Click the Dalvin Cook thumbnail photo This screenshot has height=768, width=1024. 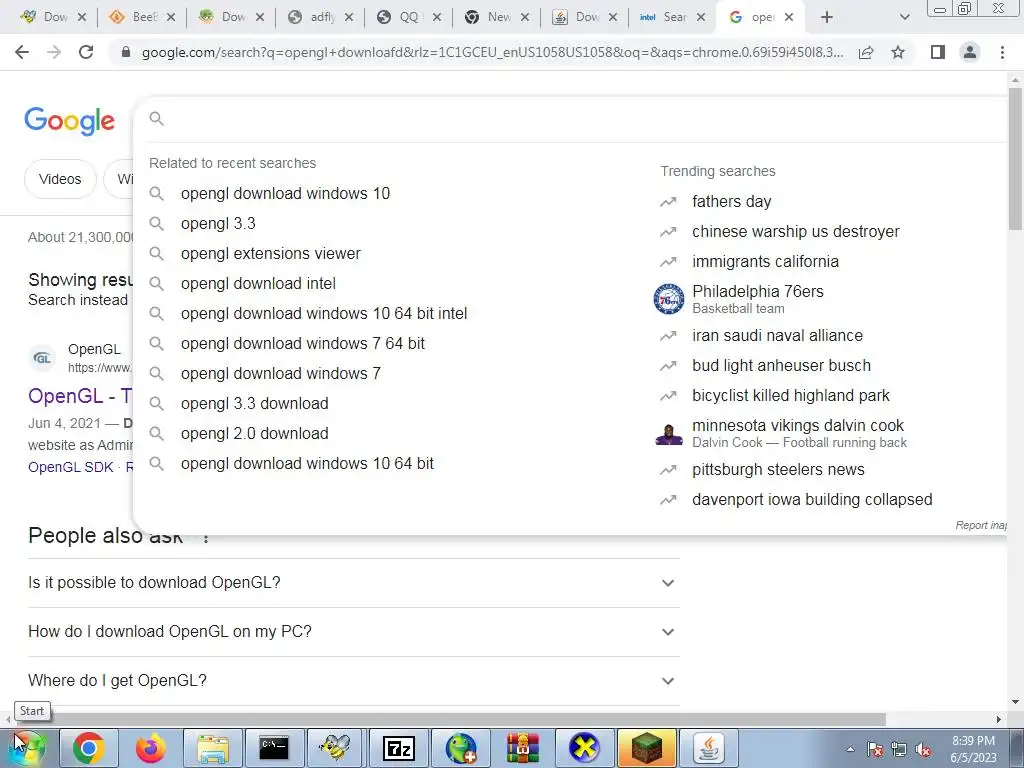tap(669, 434)
